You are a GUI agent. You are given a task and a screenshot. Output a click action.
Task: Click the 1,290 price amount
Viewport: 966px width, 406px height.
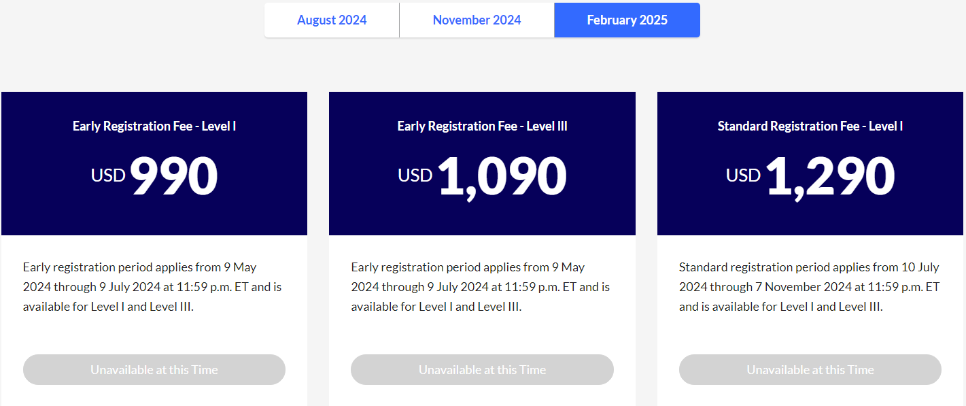tap(830, 176)
